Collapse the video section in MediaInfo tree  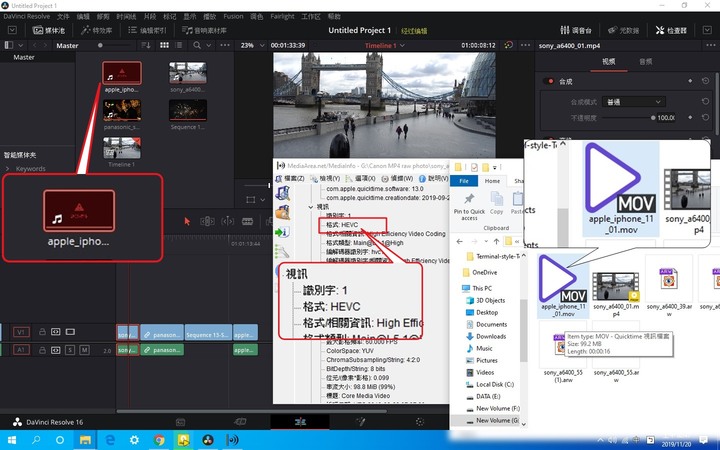pos(311,207)
